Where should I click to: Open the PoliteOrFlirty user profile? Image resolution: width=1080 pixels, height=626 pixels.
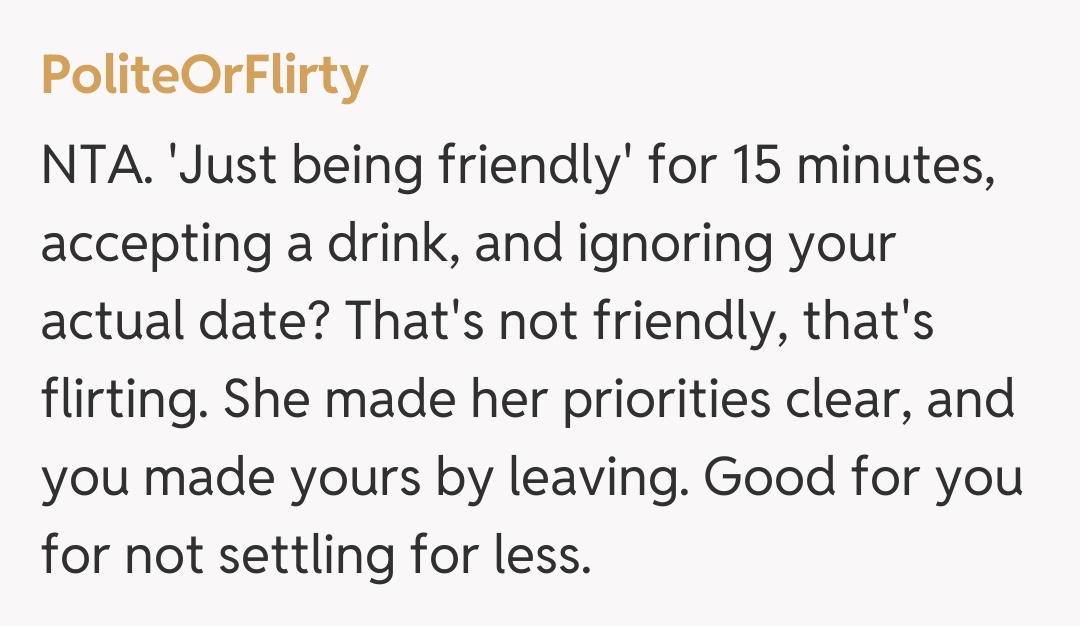tap(204, 76)
